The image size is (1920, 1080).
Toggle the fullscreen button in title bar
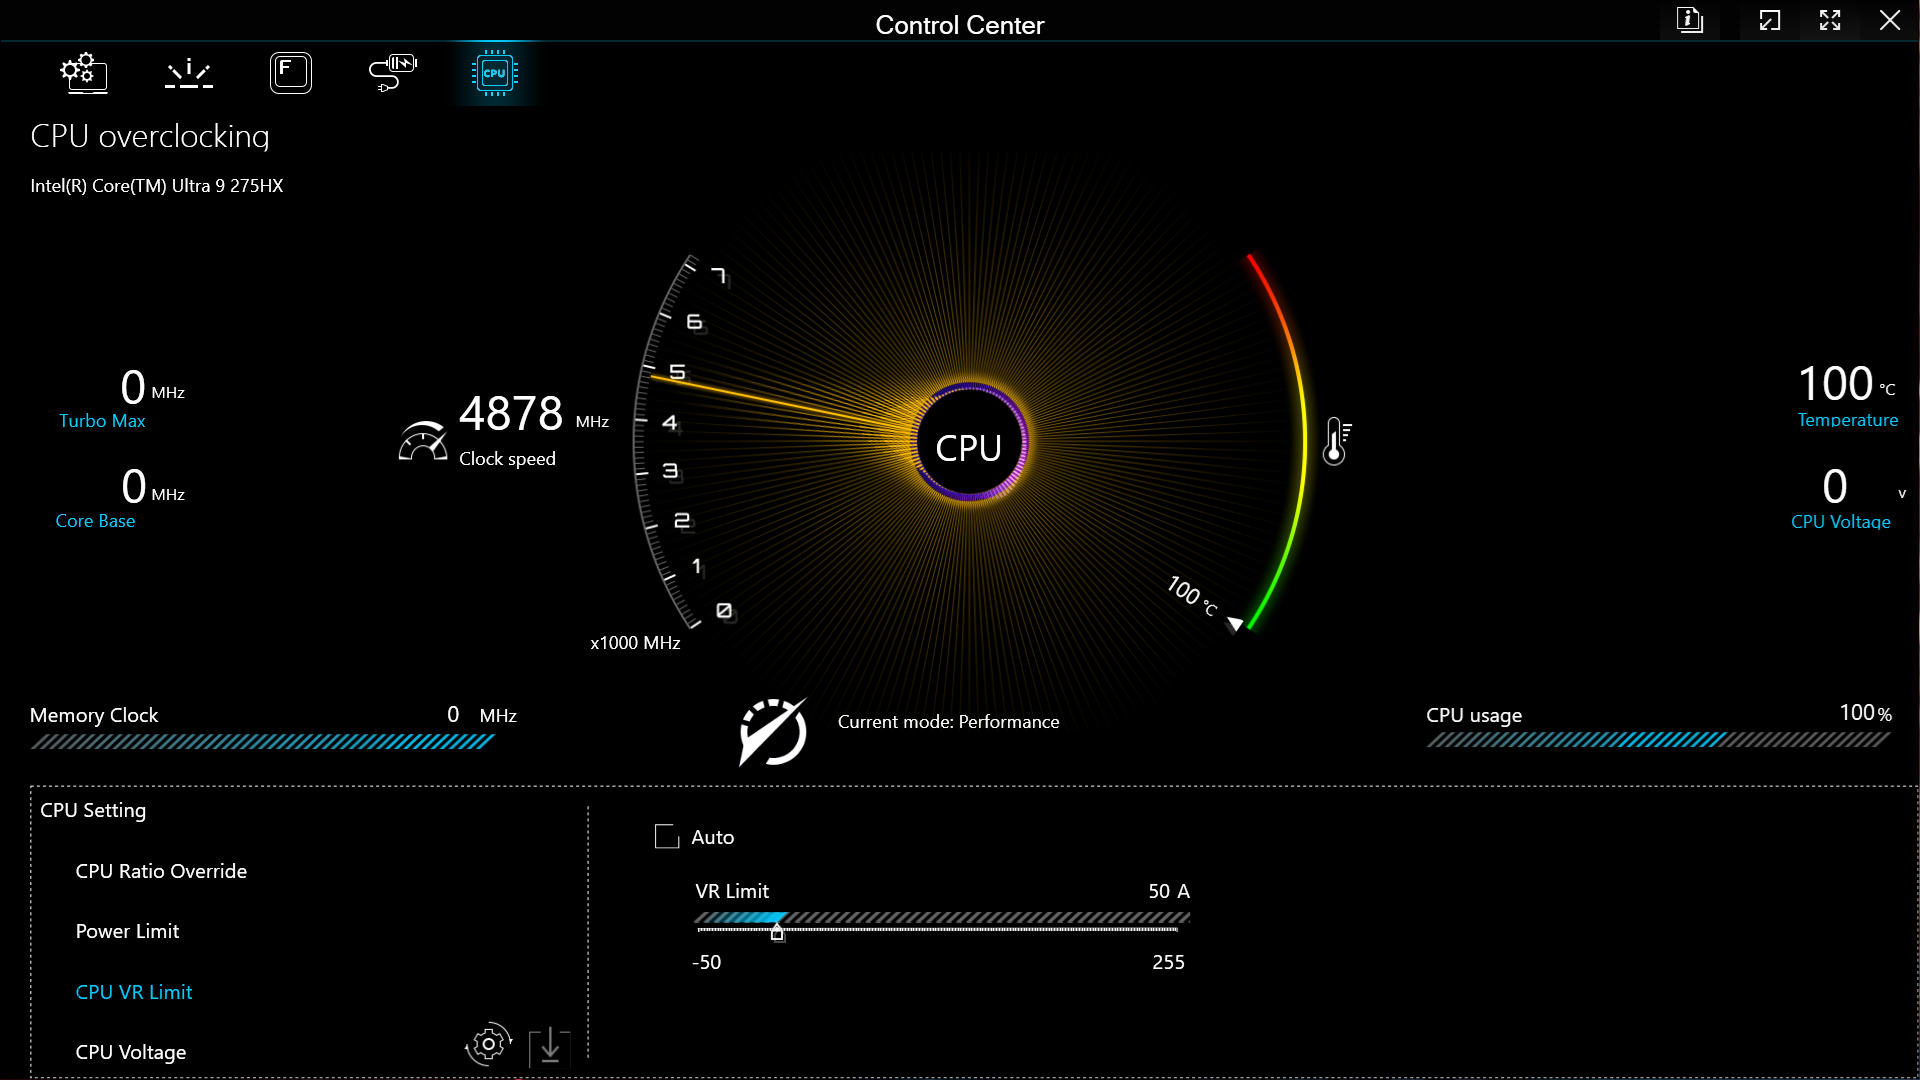click(x=1830, y=20)
